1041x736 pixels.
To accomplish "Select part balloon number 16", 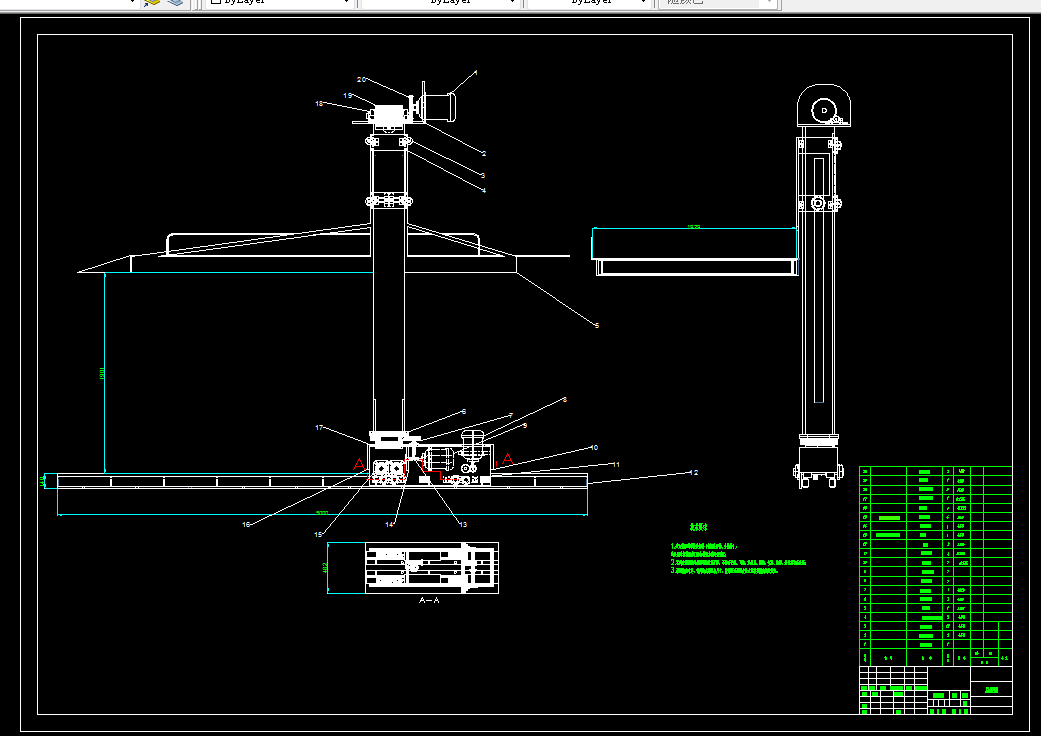I will pyautogui.click(x=246, y=524).
